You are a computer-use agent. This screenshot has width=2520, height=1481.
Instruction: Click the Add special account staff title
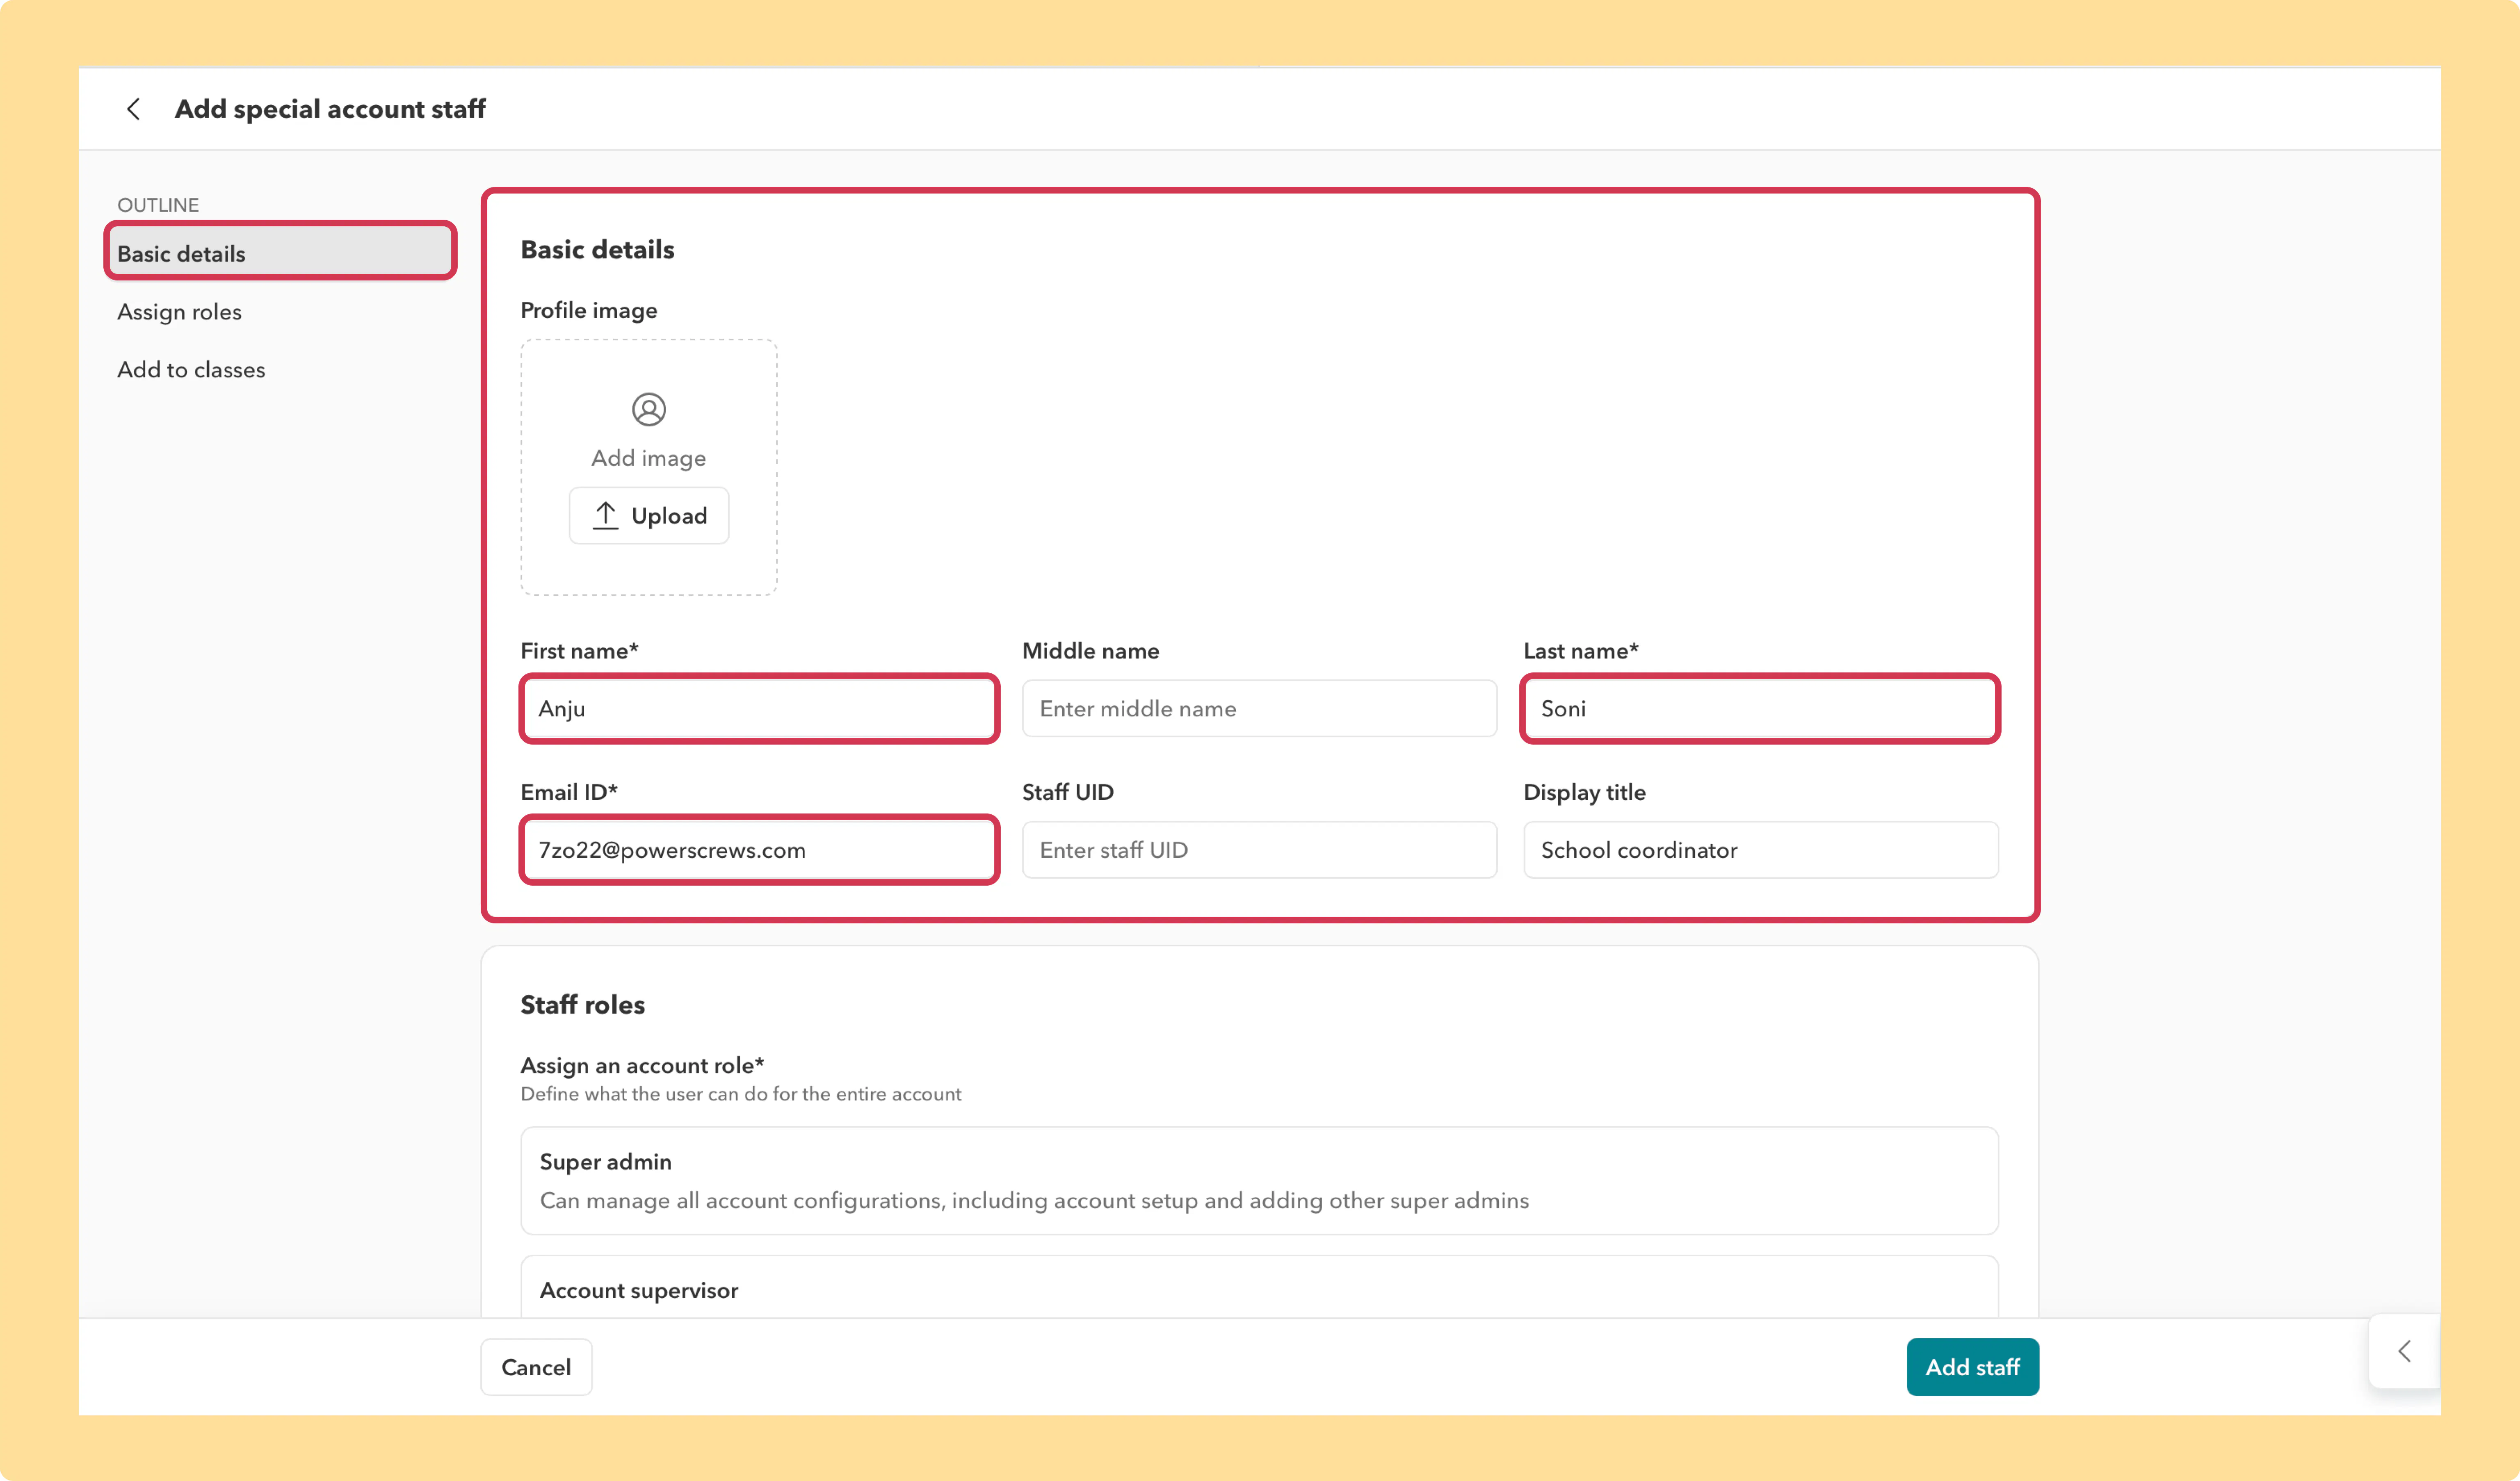[x=330, y=109]
